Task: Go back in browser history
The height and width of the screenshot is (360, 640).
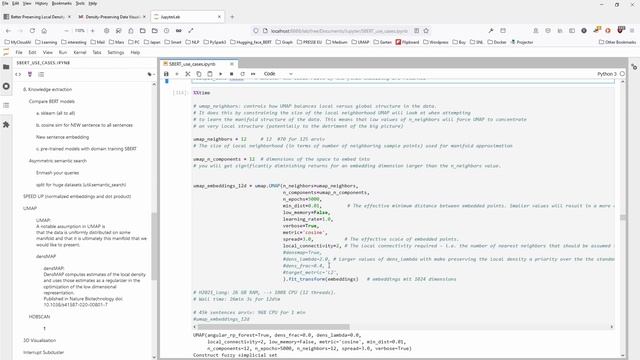Action: (x=9, y=31)
